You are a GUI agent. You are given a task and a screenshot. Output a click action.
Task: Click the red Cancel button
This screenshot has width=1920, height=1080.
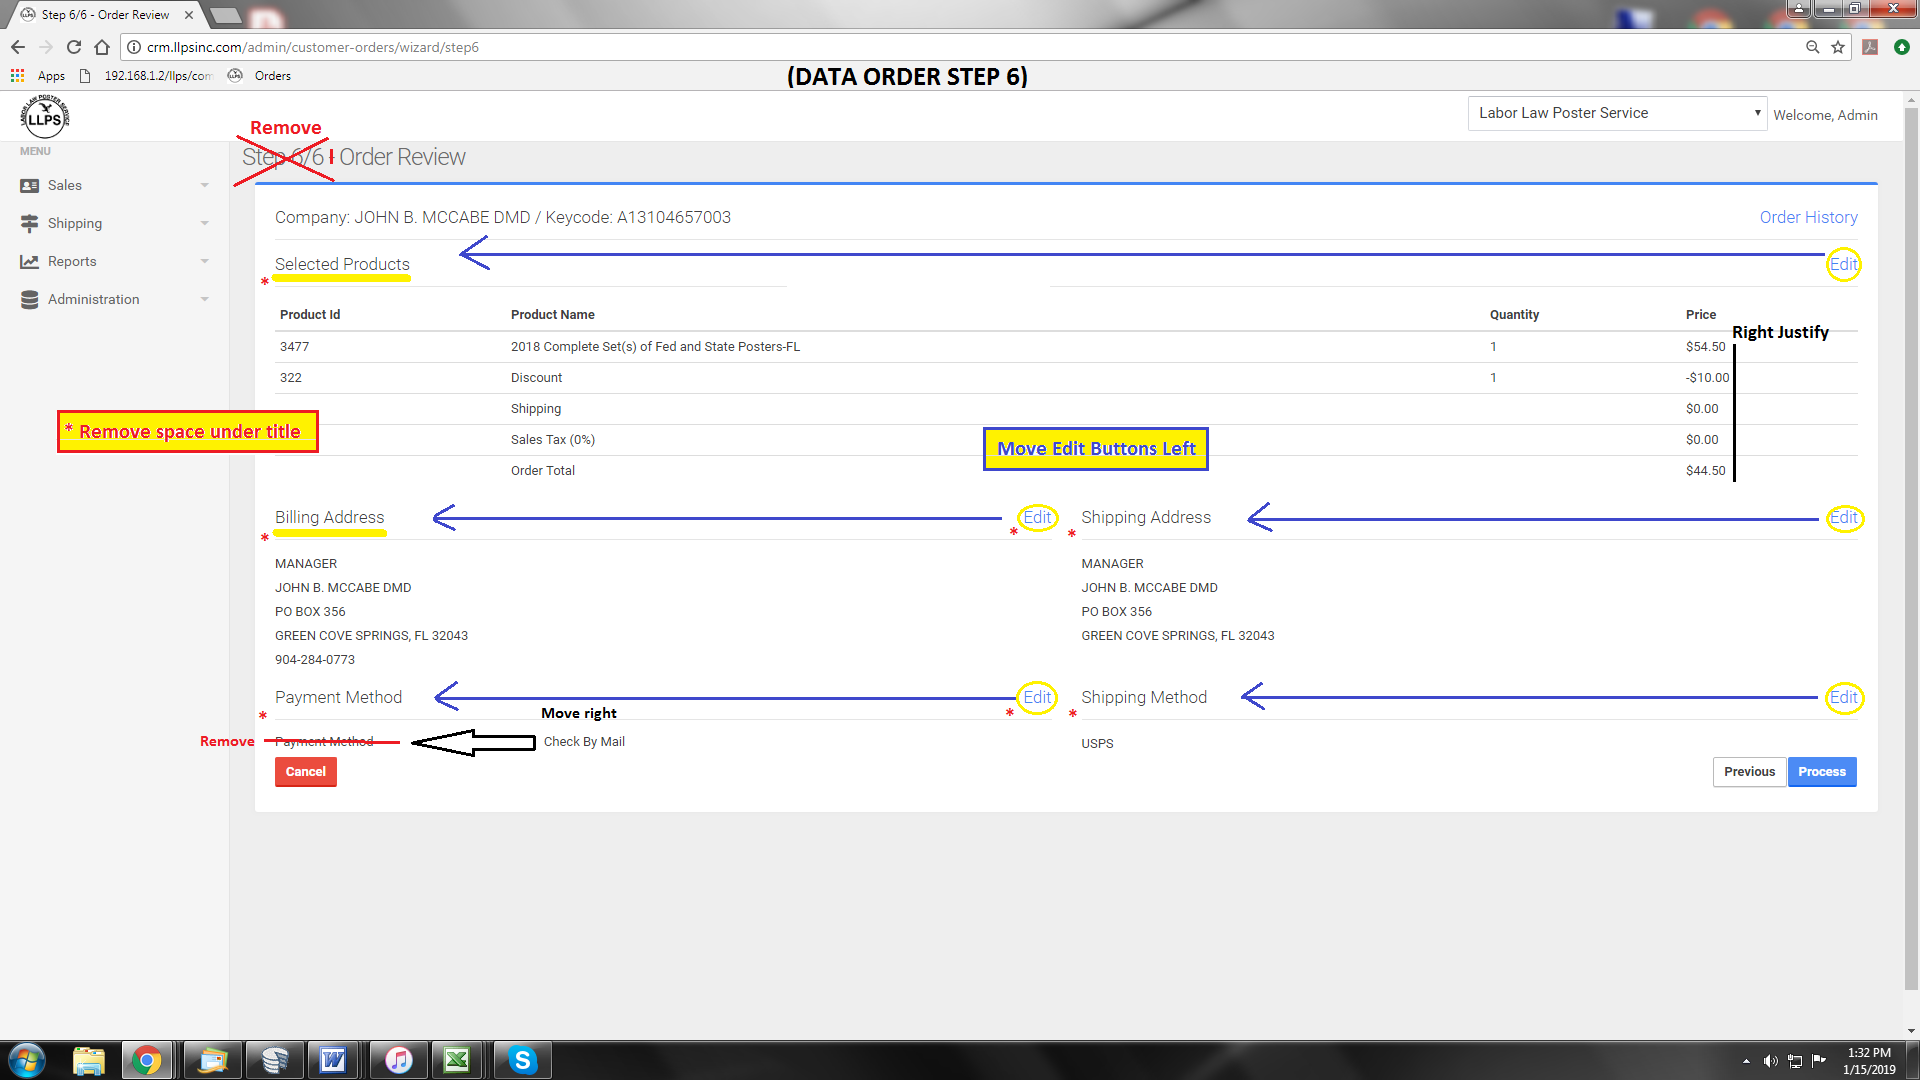tap(305, 772)
